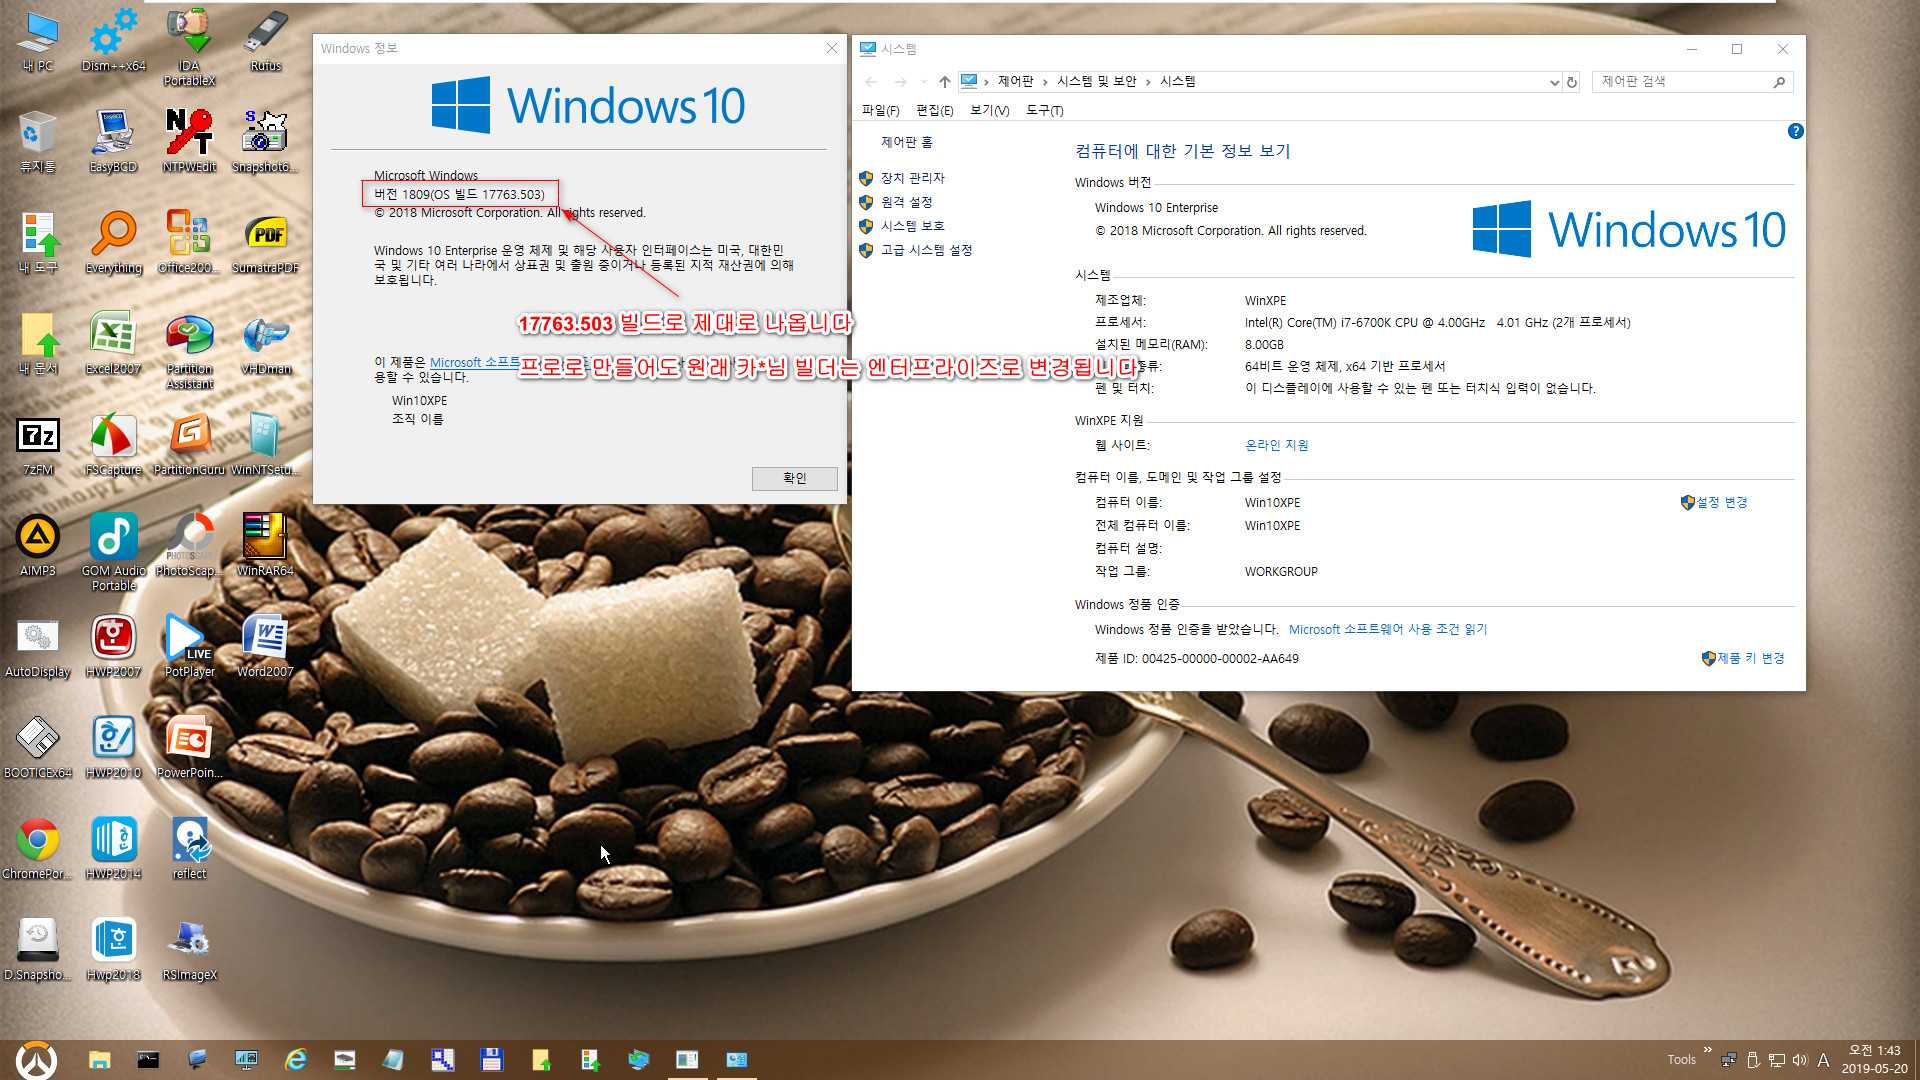The width and height of the screenshot is (1920, 1080).
Task: Open the Recycle Bin (휴지통) icon
Action: [x=38, y=141]
